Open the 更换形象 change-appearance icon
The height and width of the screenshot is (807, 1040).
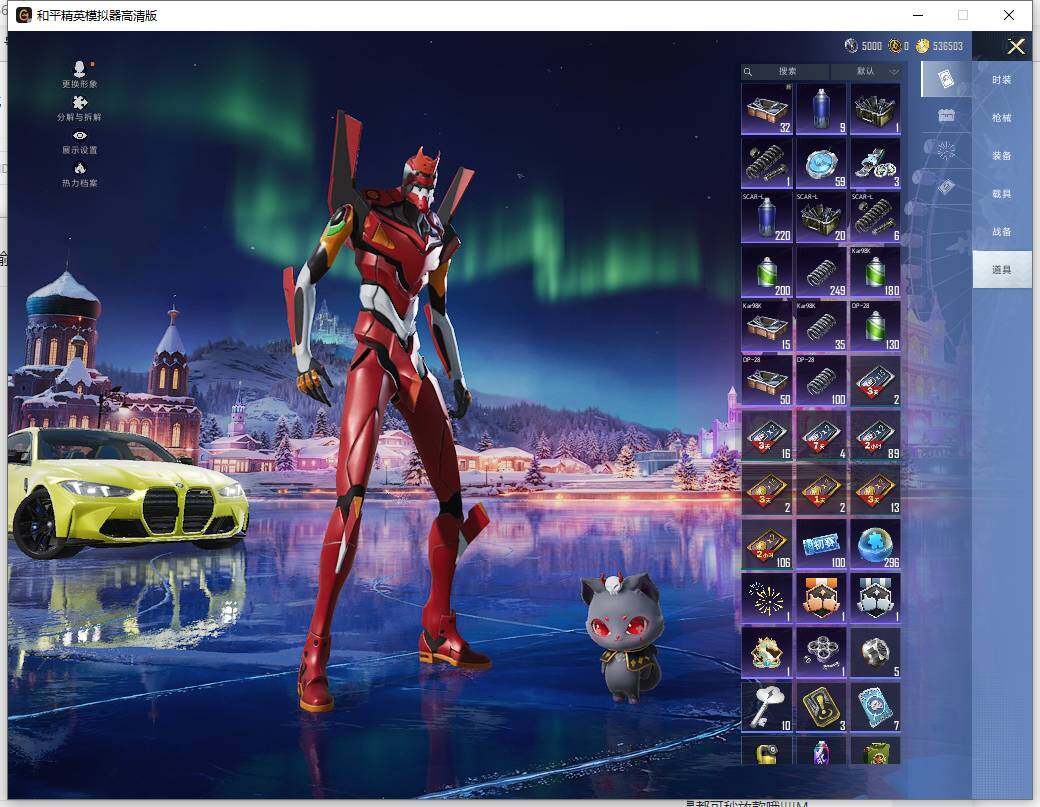[80, 69]
